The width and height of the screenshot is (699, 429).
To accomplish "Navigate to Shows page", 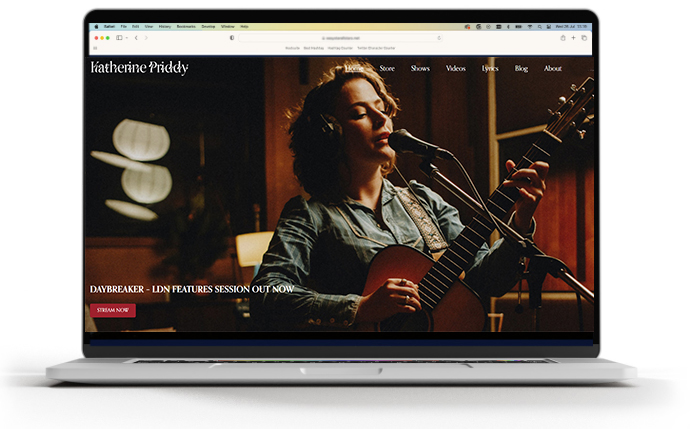I will (x=420, y=68).
